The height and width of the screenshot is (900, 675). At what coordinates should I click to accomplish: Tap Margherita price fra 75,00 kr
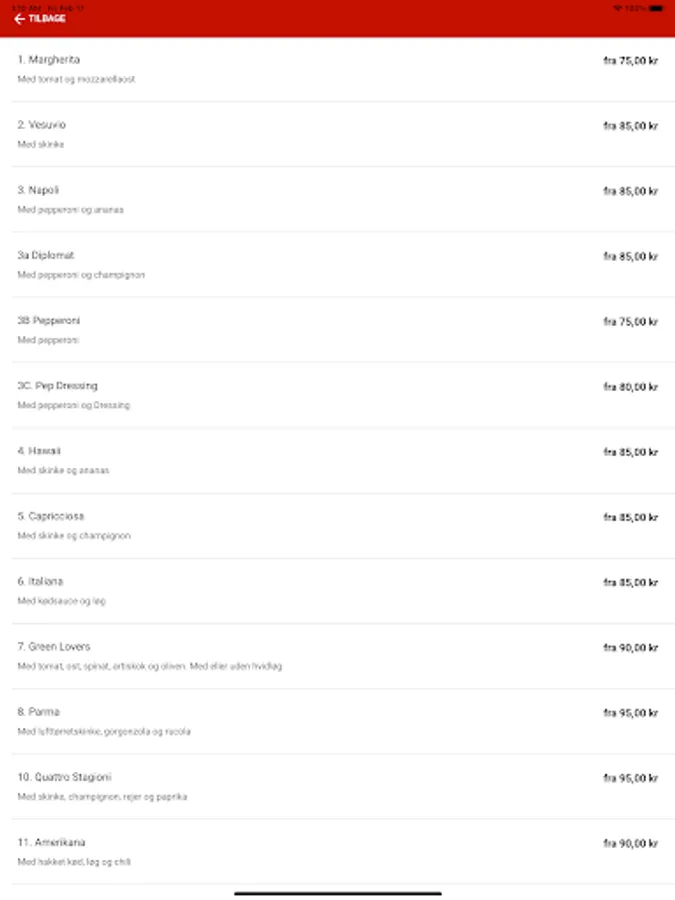click(x=630, y=61)
